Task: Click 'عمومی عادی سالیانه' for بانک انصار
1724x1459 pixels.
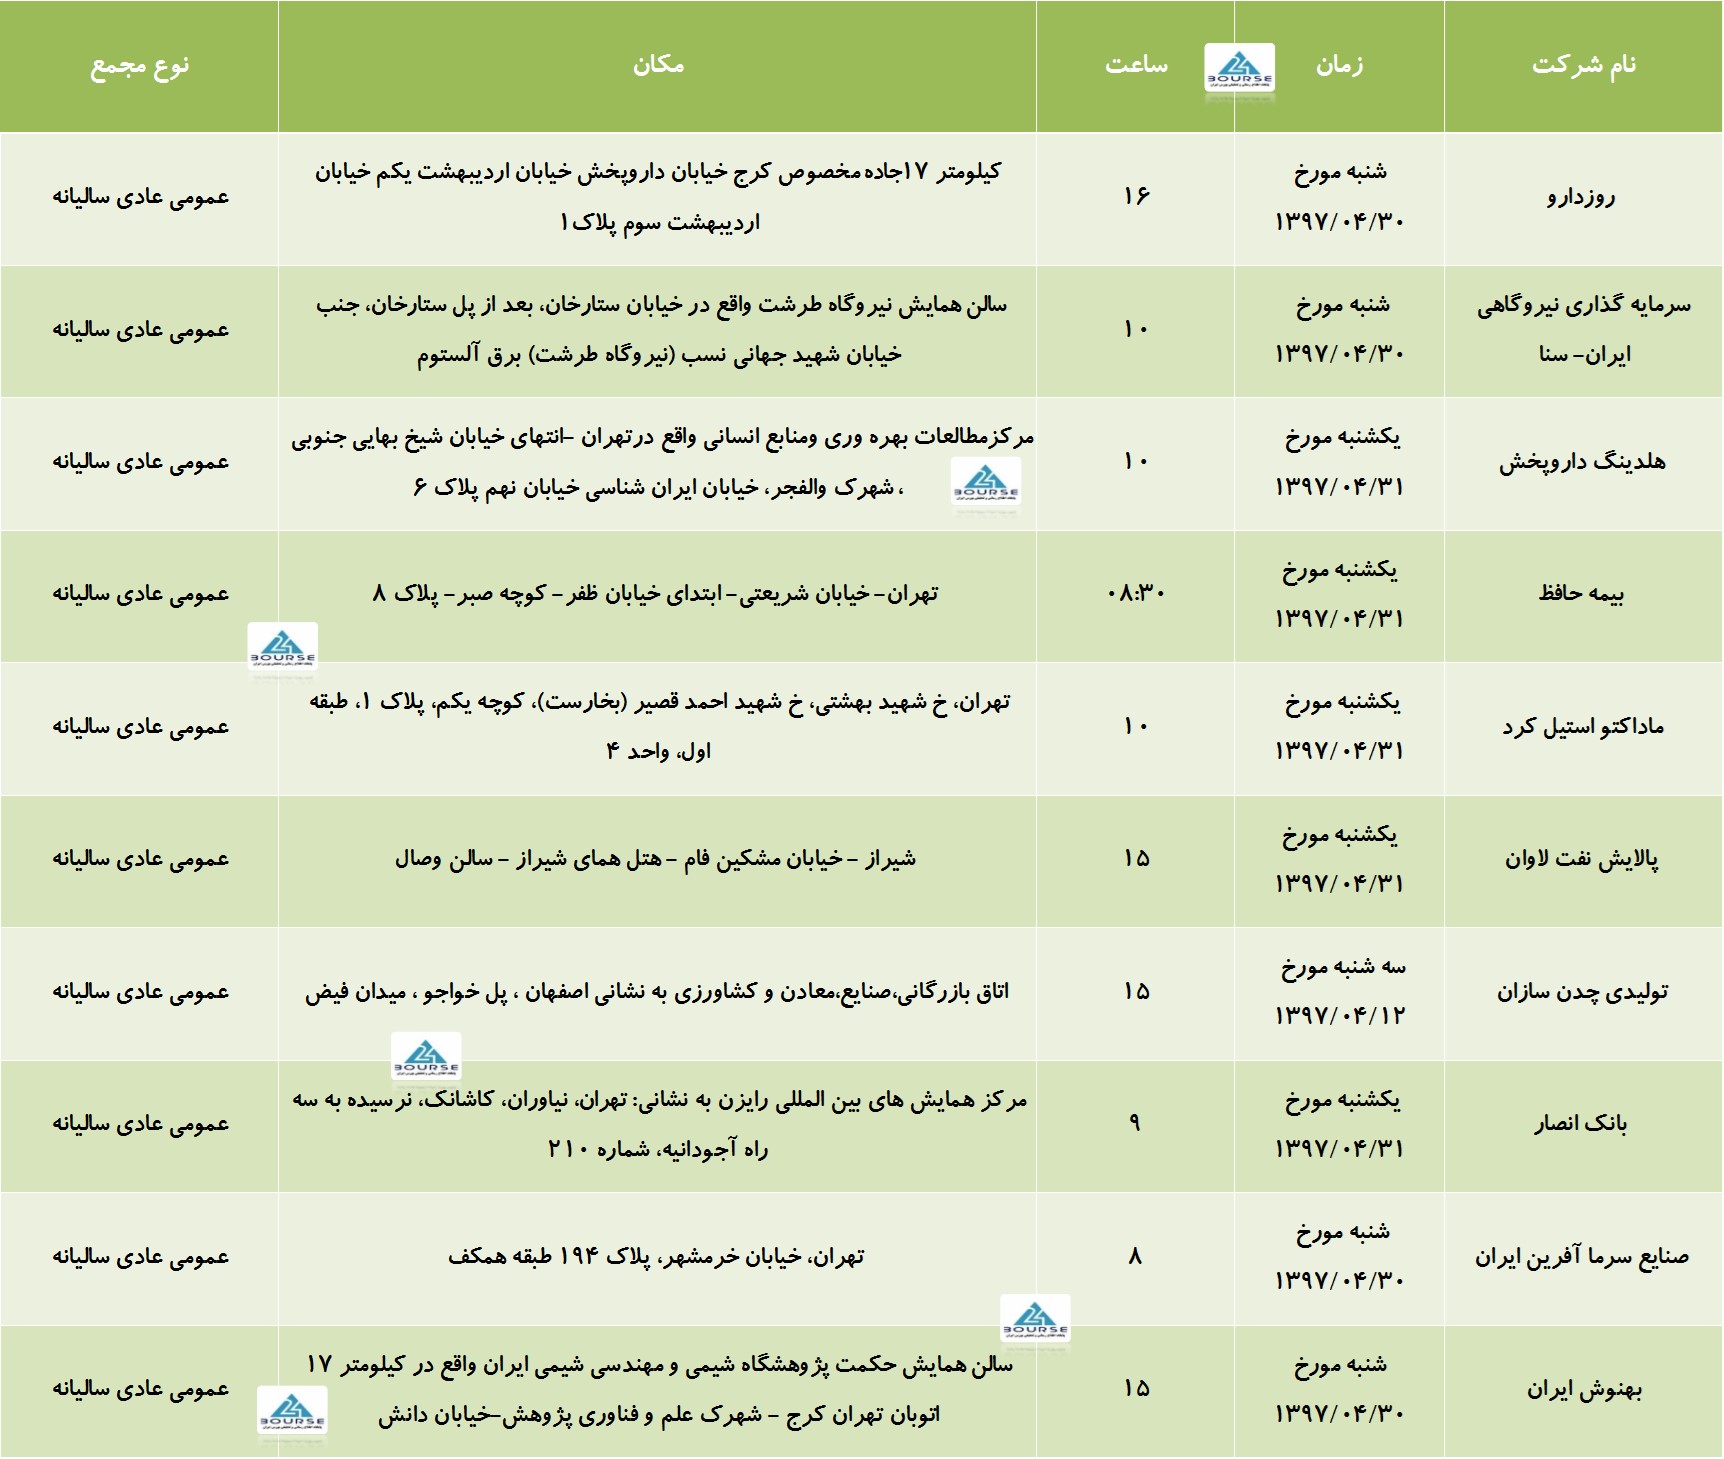Action: (141, 1124)
